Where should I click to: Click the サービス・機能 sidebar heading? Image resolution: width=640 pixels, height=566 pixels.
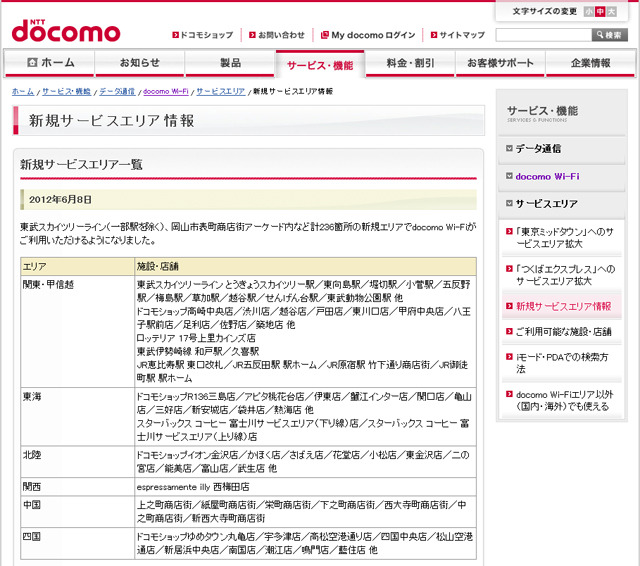542,113
